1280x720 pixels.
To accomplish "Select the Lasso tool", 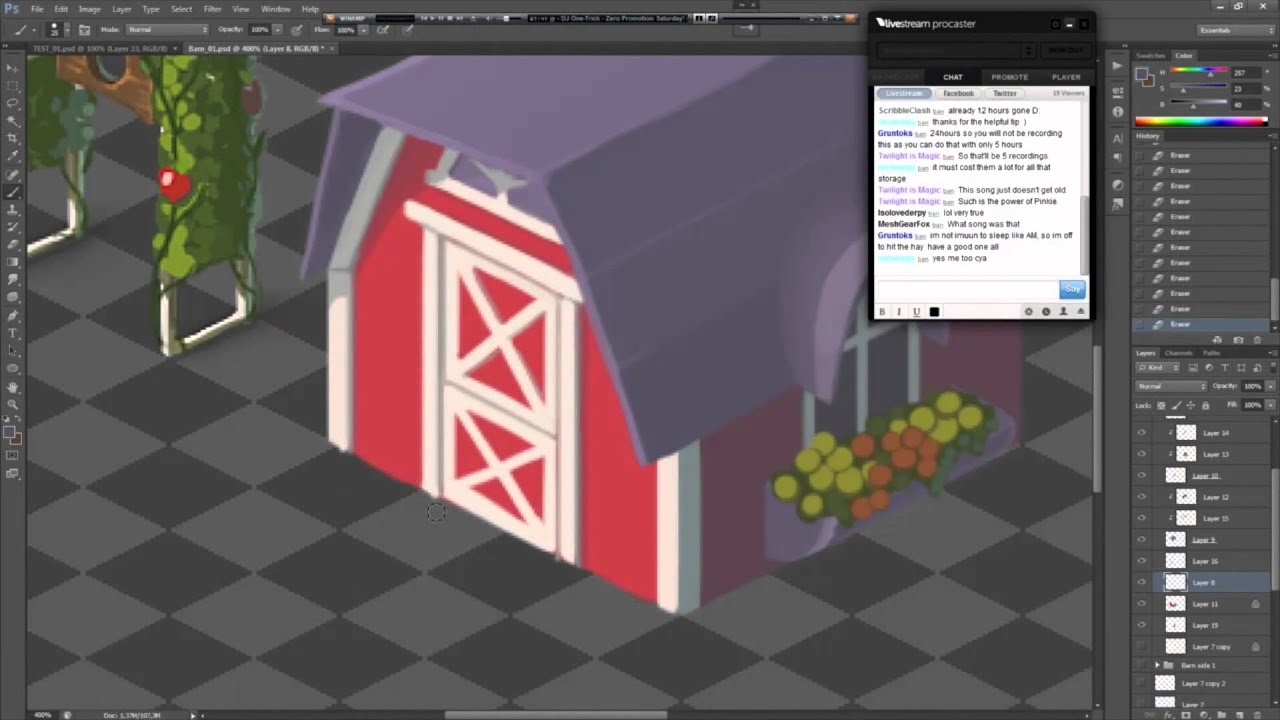I will click(x=13, y=103).
